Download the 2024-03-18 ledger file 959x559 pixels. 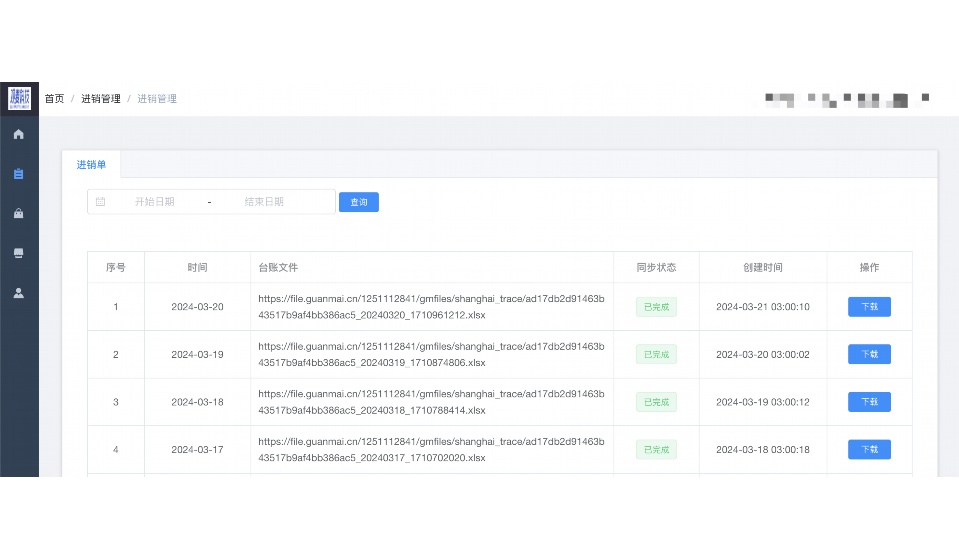coord(869,402)
